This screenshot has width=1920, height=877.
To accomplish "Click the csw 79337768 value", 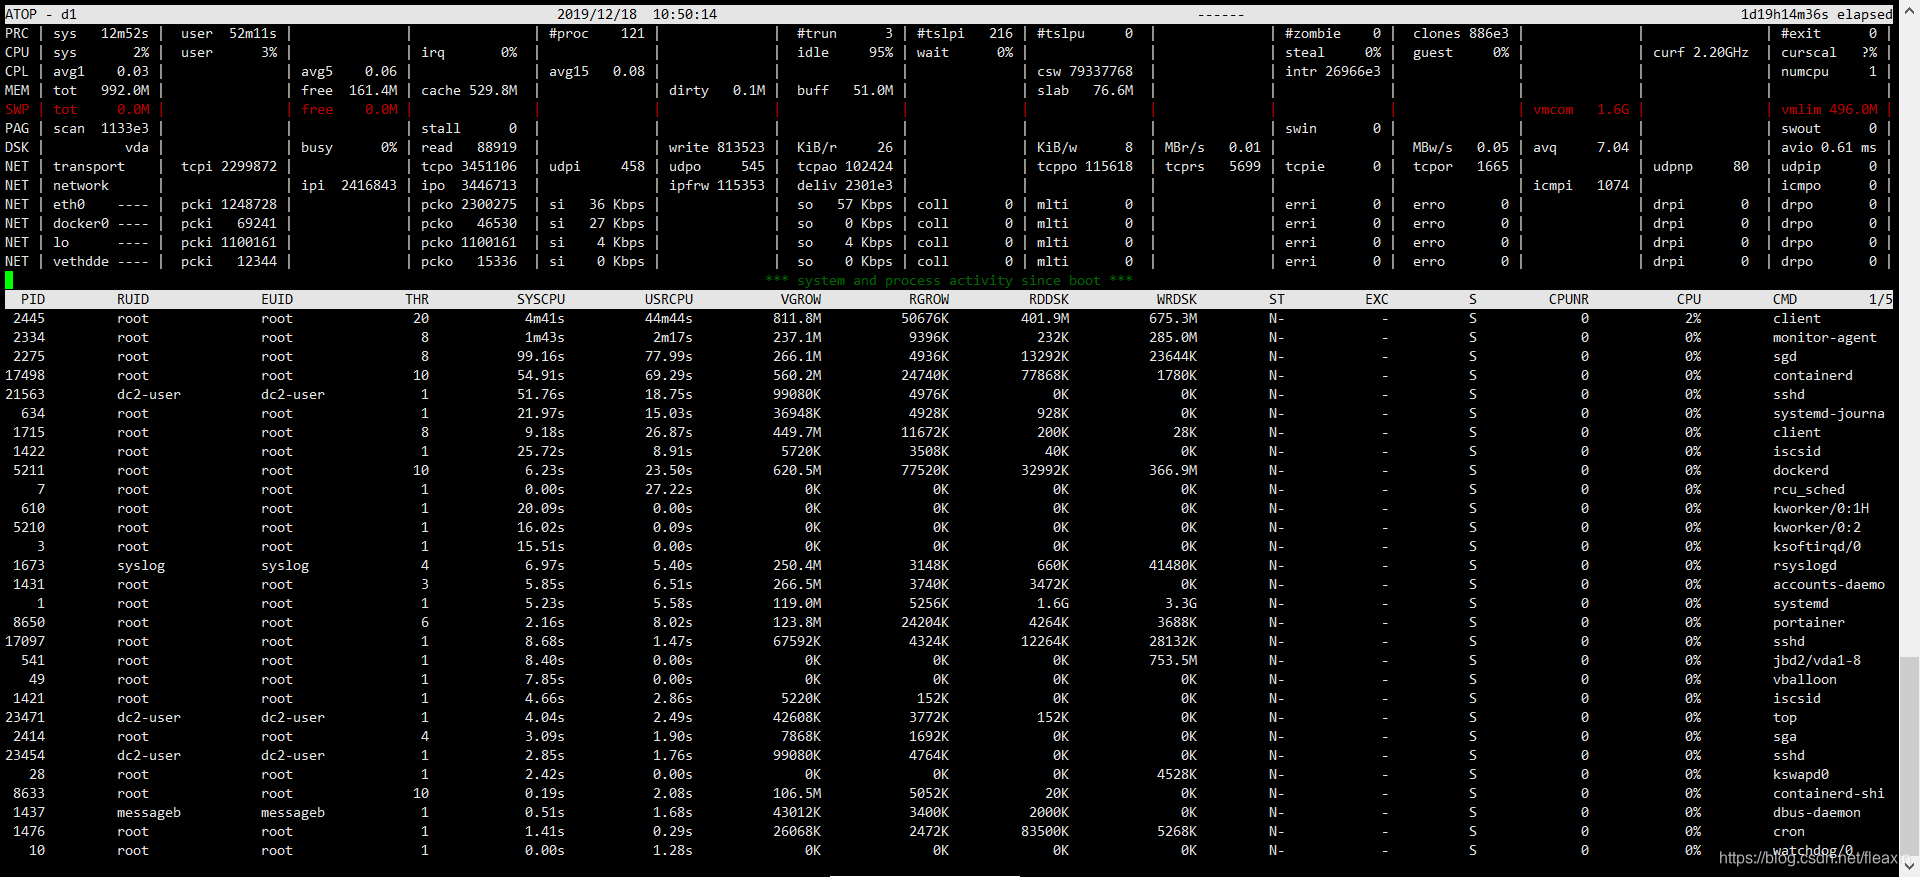I will [x=1085, y=71].
